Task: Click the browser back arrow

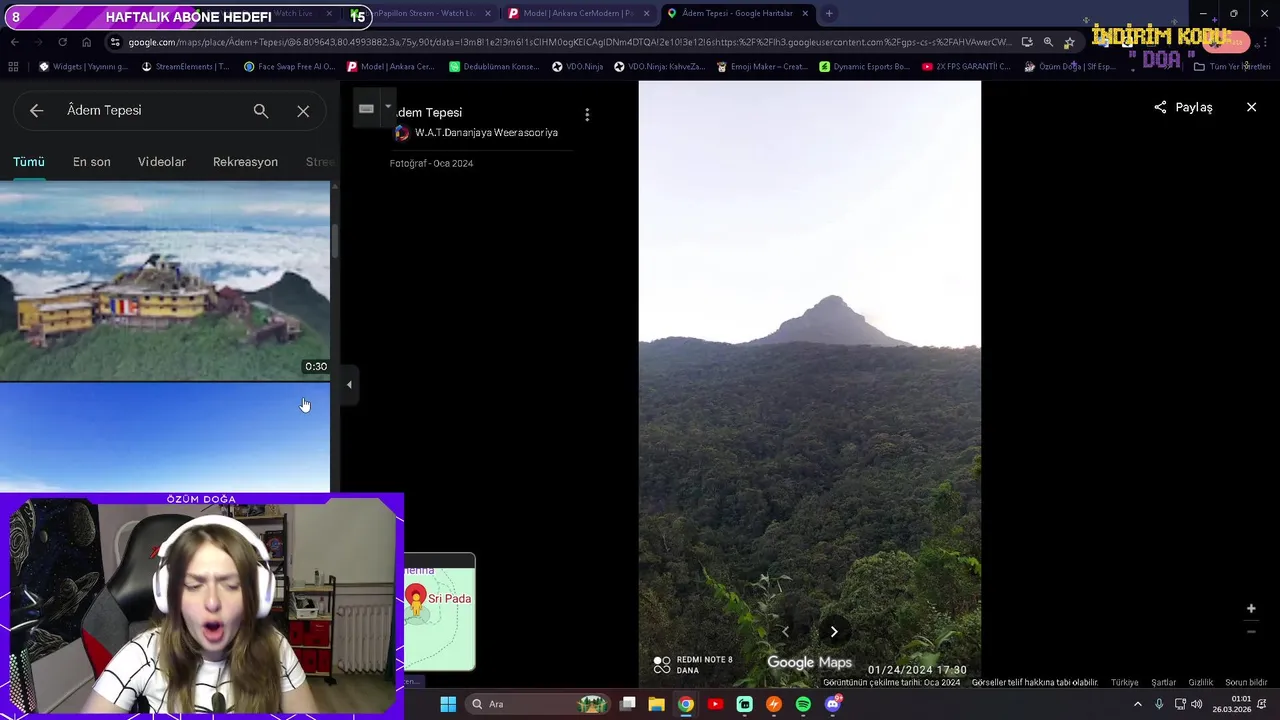Action: tap(14, 42)
